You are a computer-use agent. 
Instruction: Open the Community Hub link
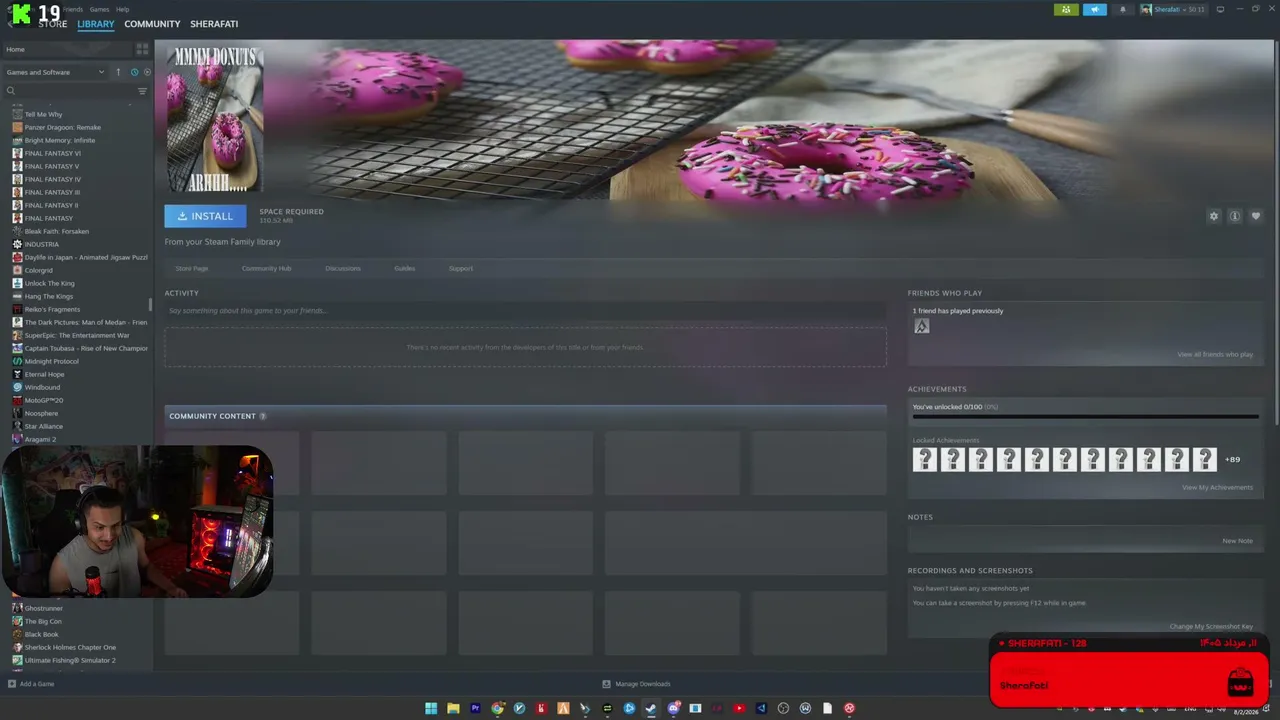pyautogui.click(x=266, y=268)
